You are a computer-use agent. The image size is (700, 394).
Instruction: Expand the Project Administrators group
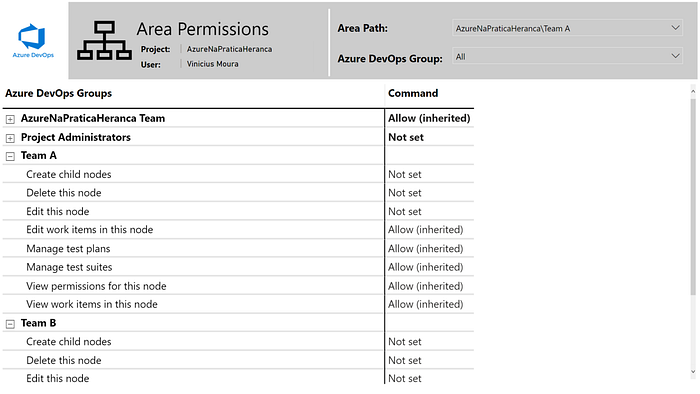click(10, 138)
